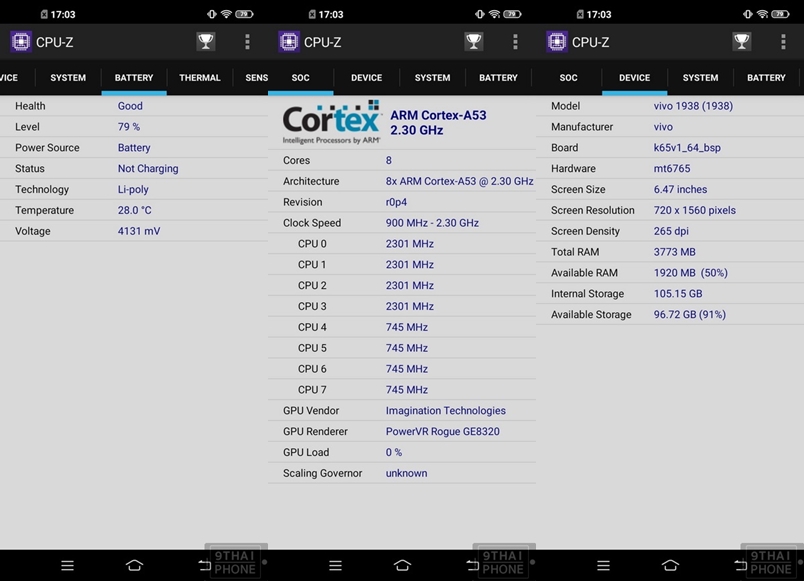
Task: Tap the CPU-Z app icon on the middle screen
Action: tap(289, 42)
